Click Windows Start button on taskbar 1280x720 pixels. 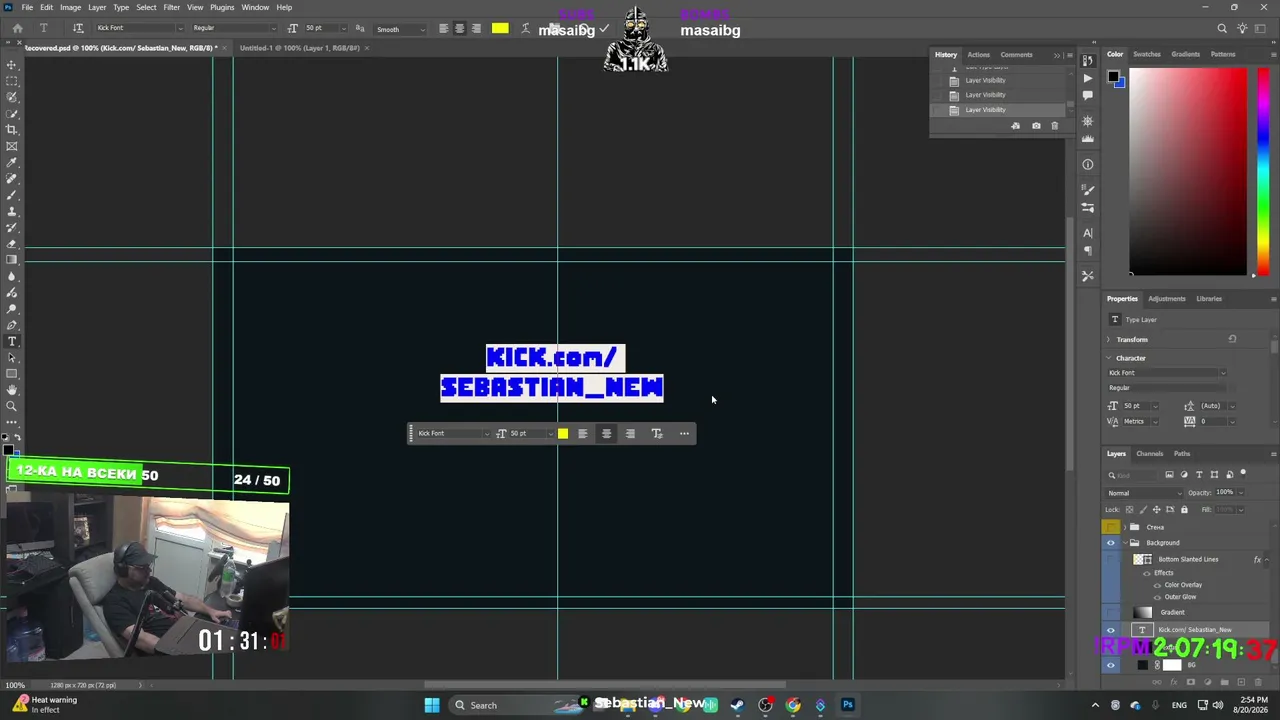point(432,705)
